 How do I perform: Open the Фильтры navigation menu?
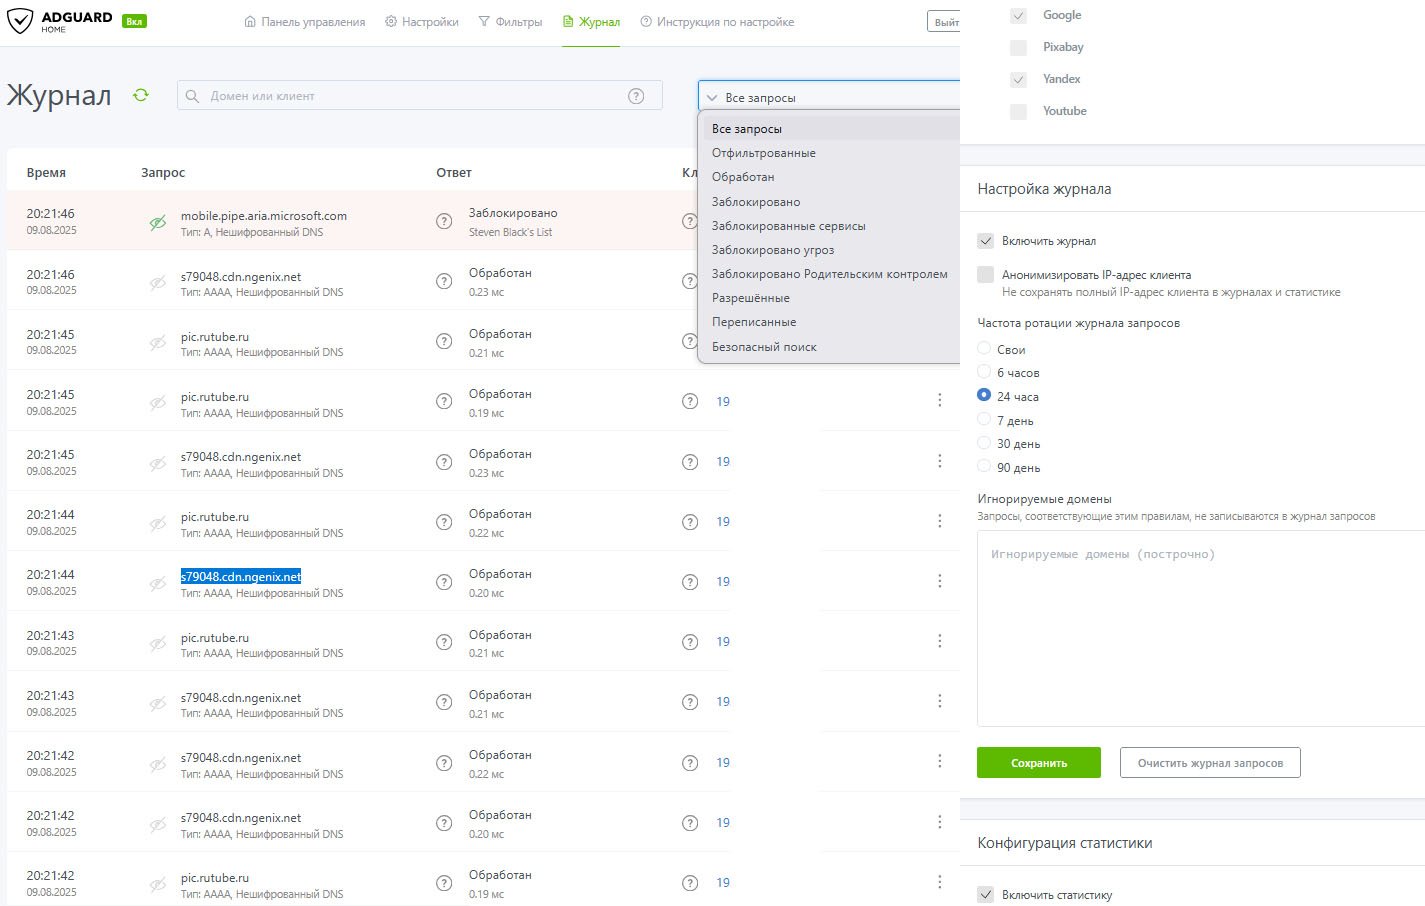[510, 22]
